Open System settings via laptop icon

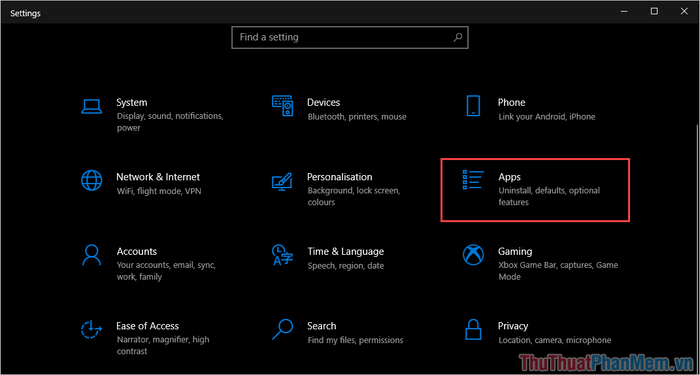[x=92, y=106]
